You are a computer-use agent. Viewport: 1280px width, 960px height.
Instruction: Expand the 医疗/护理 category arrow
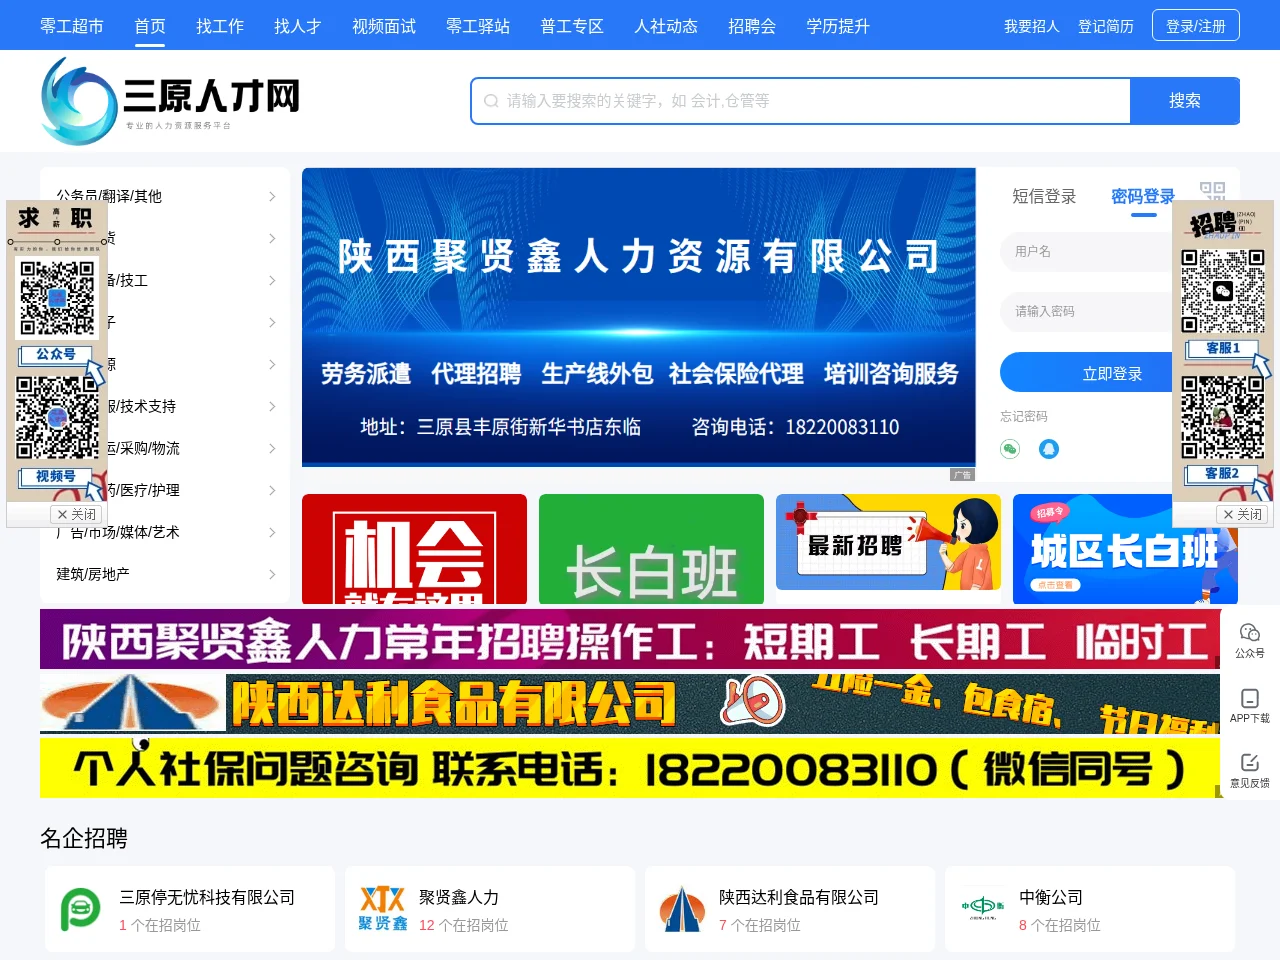pyautogui.click(x=272, y=491)
